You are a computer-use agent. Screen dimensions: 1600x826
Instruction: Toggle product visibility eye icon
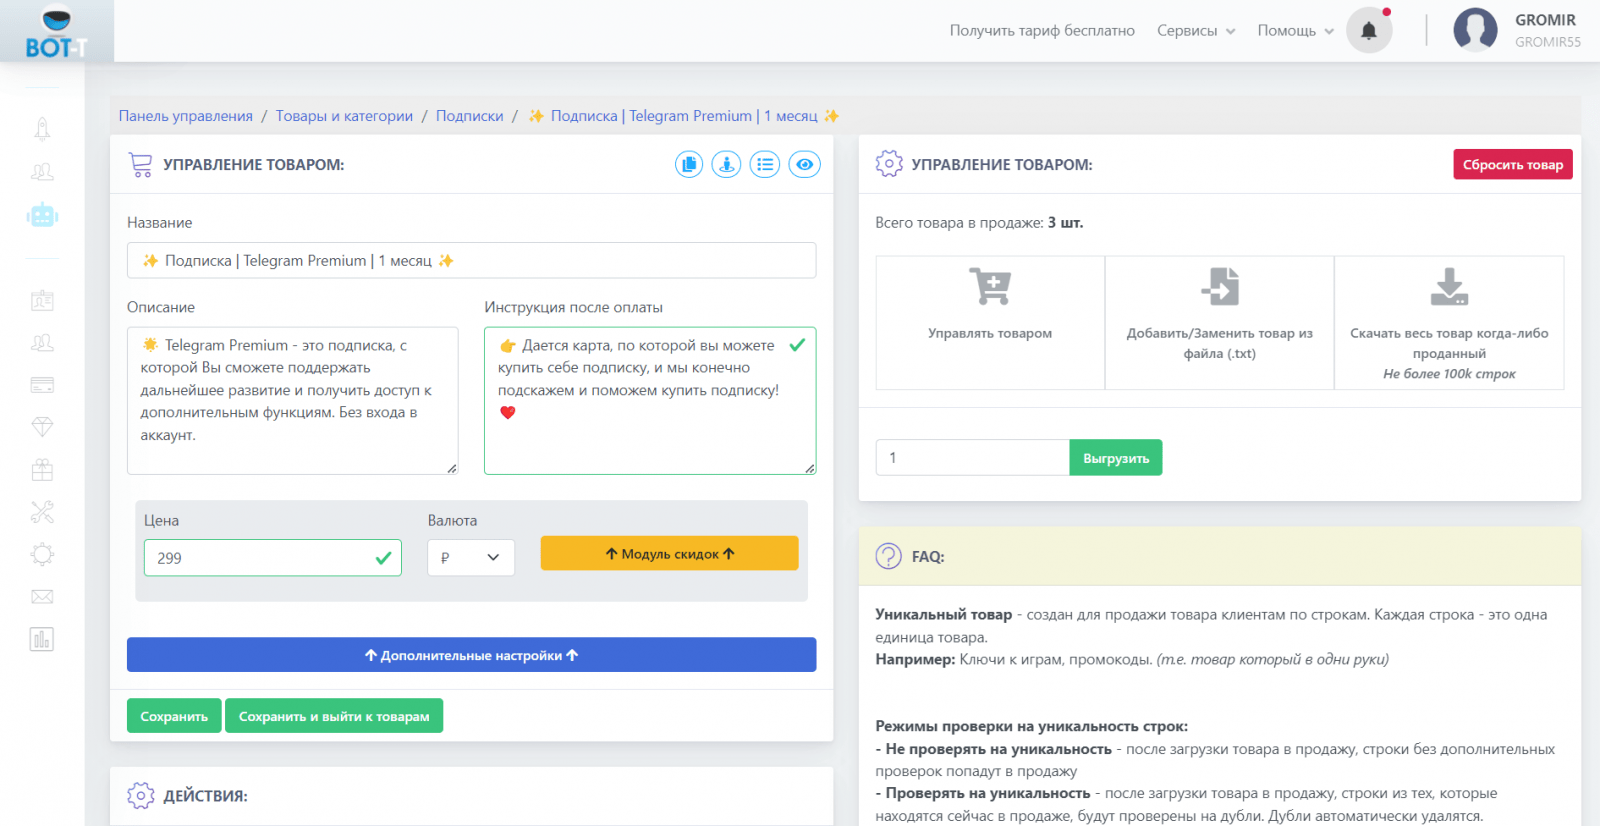pos(805,164)
